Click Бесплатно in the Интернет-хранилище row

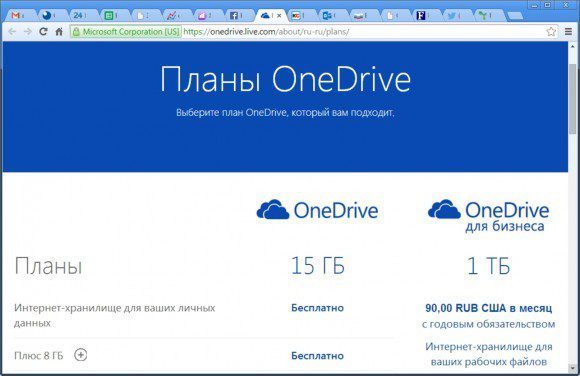(x=317, y=308)
